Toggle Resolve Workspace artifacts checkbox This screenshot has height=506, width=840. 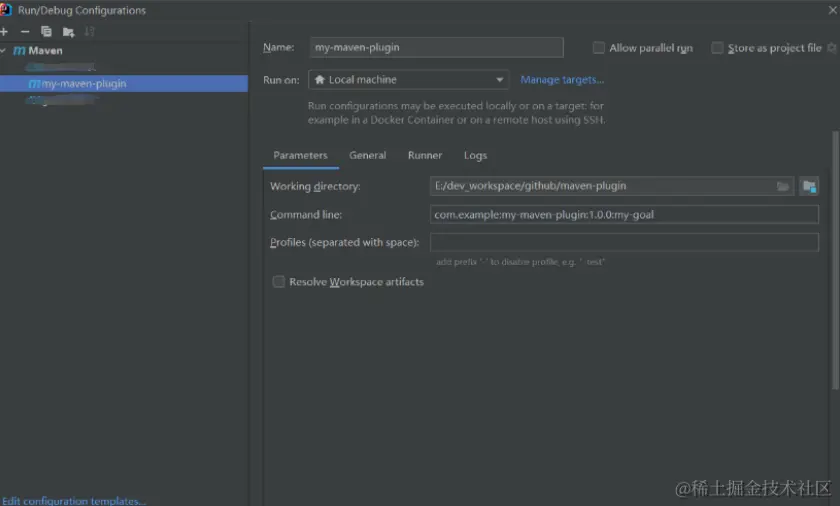(279, 282)
